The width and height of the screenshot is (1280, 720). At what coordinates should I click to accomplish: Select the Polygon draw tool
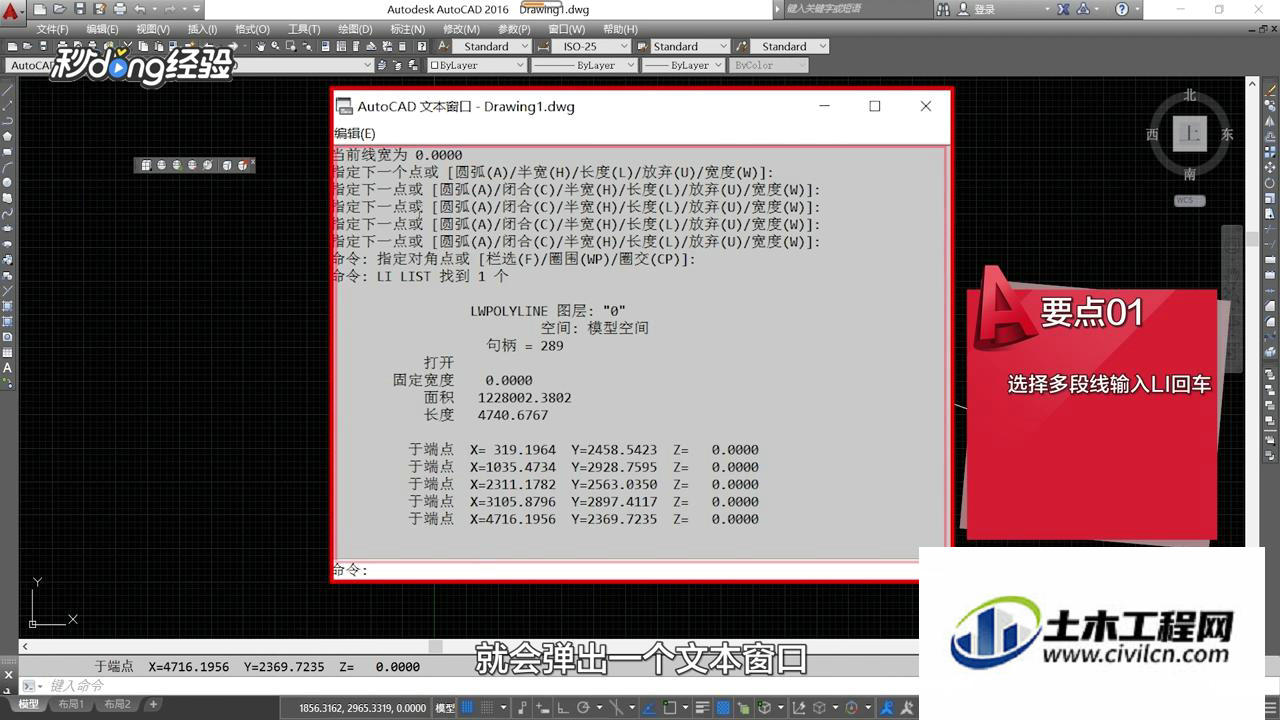point(7,136)
